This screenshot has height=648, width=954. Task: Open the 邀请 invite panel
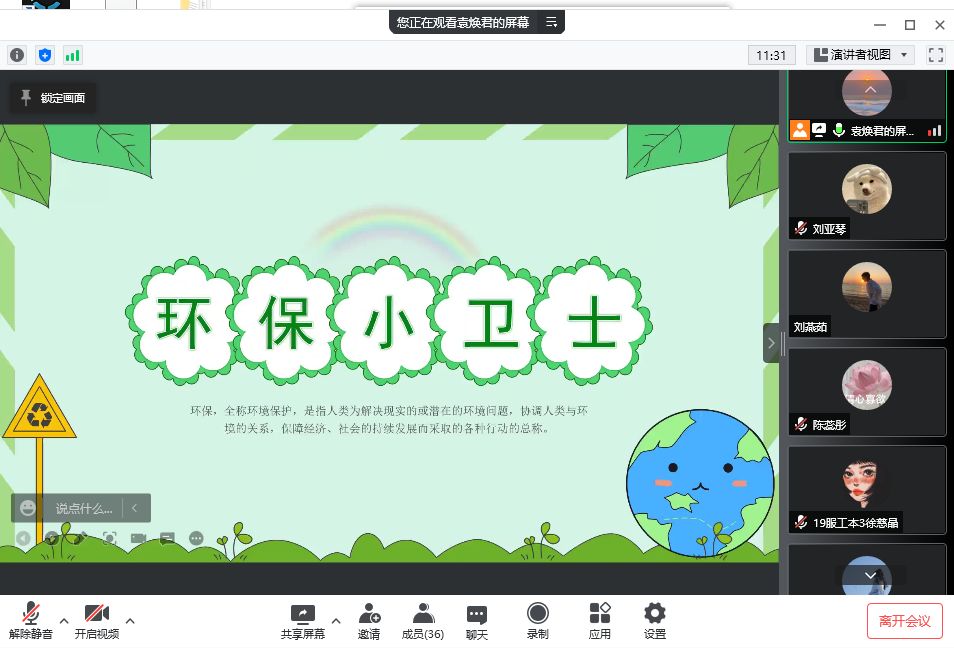coord(369,621)
